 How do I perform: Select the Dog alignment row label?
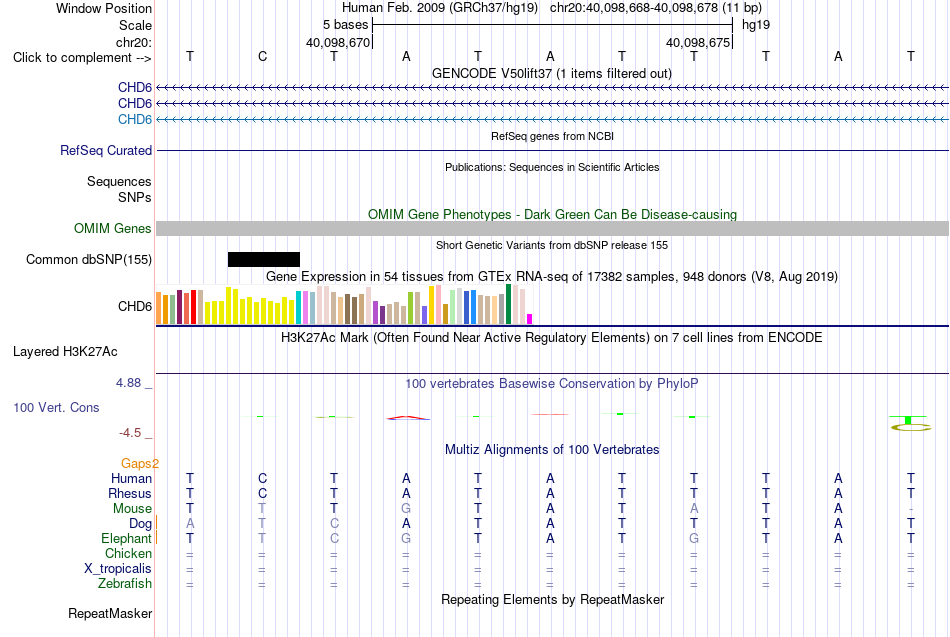[x=141, y=524]
